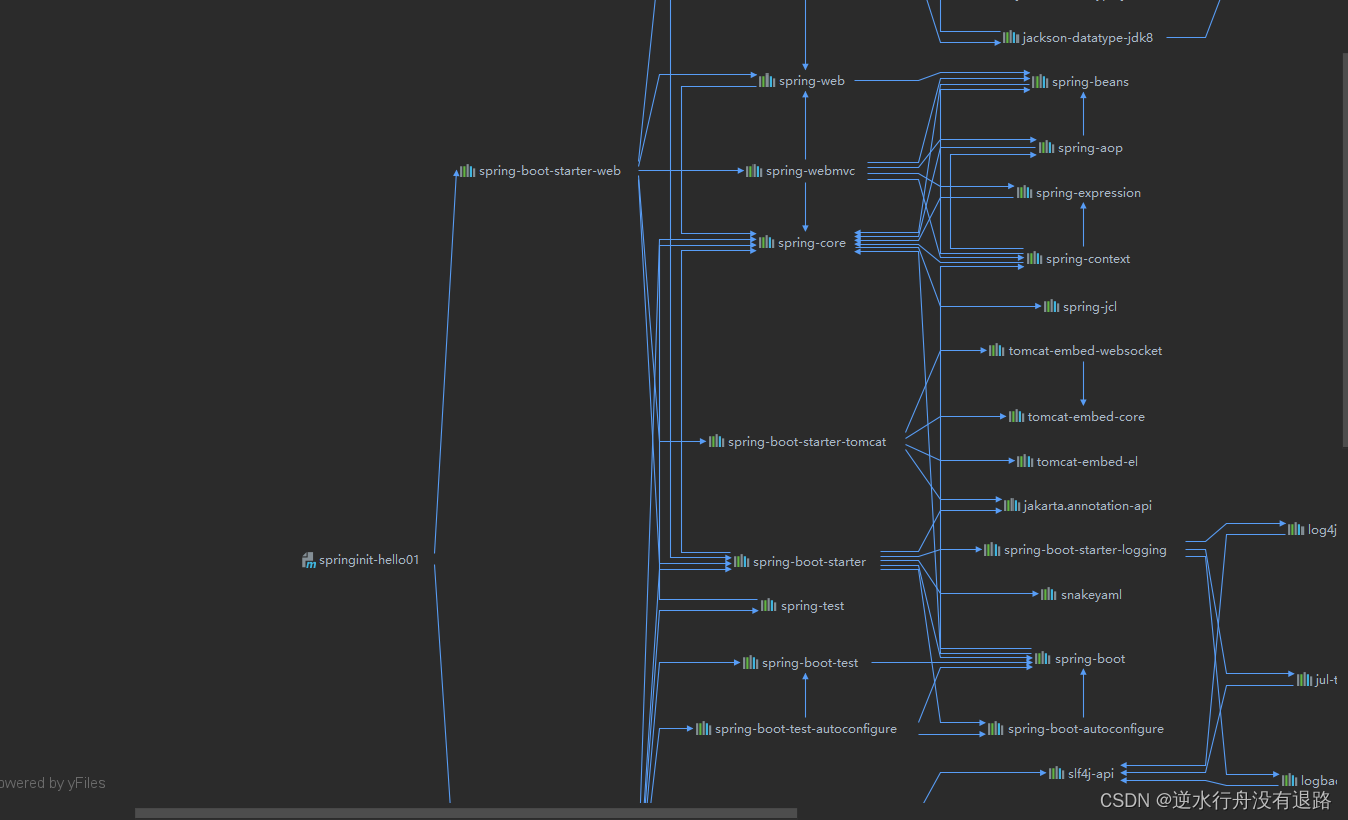Click the spring-test library icon
Viewport: 1348px width, 820px height.
[x=769, y=605]
